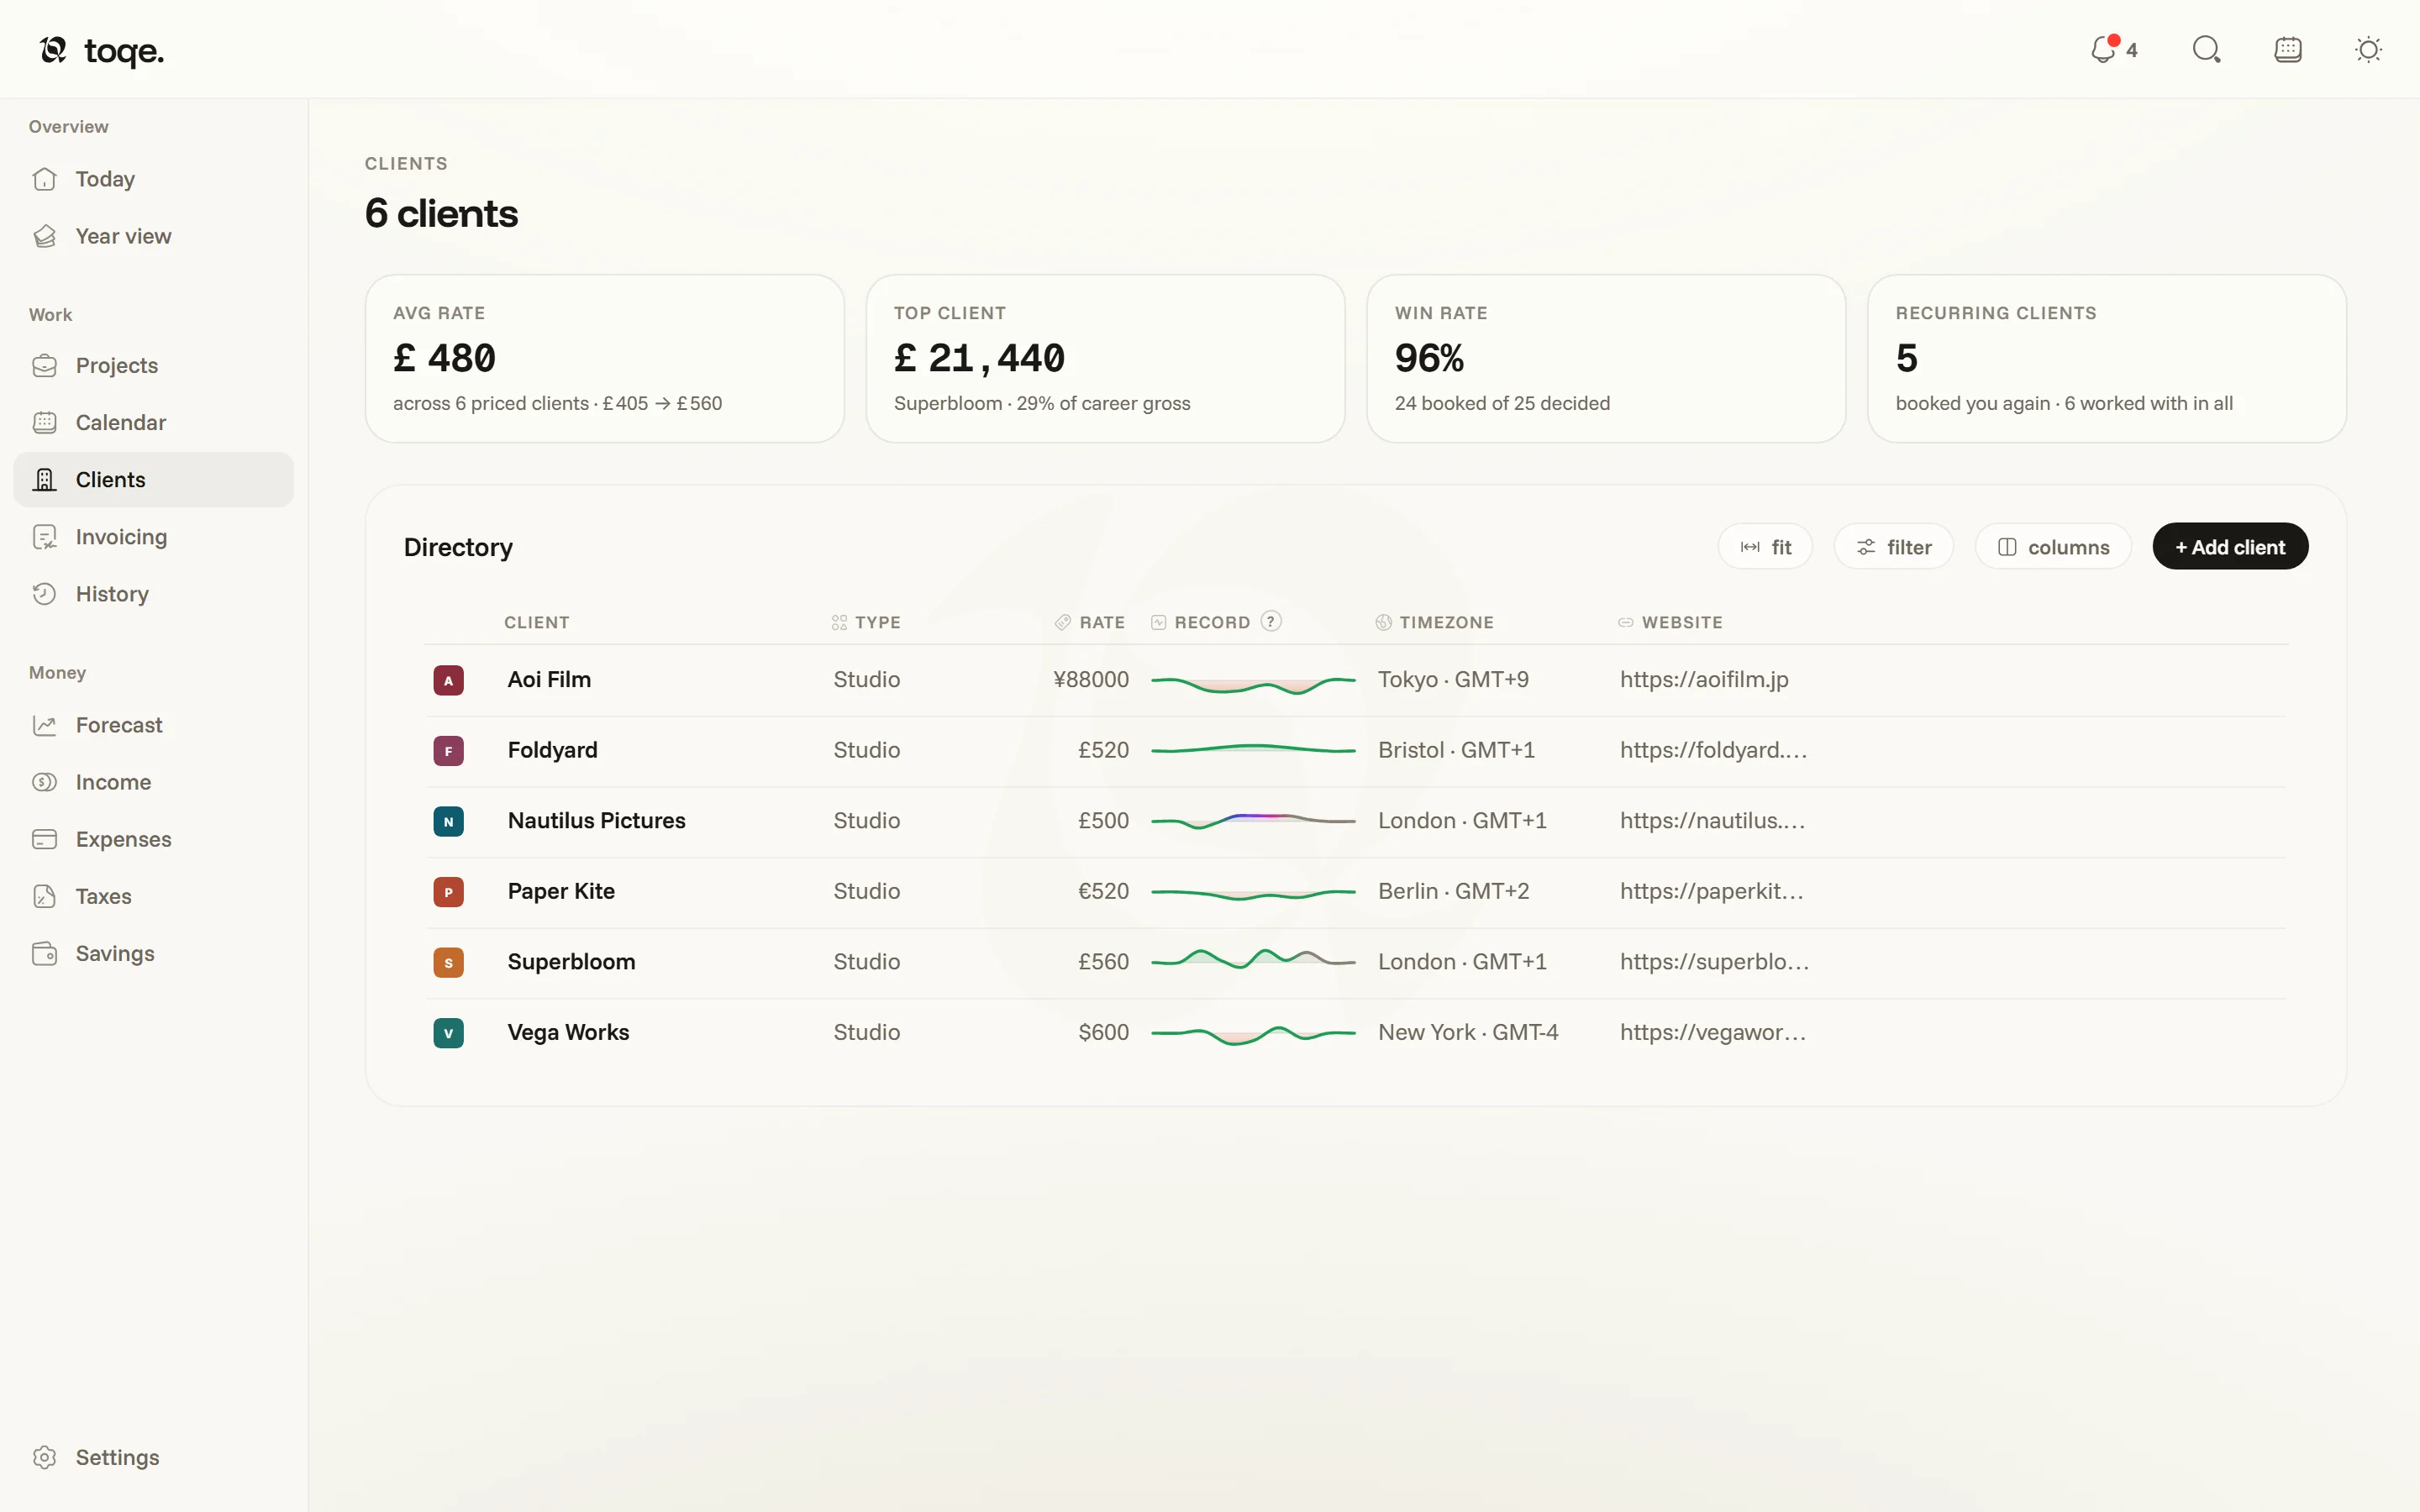
Task: Click the Aoi Film red avatar swatch
Action: [448, 680]
